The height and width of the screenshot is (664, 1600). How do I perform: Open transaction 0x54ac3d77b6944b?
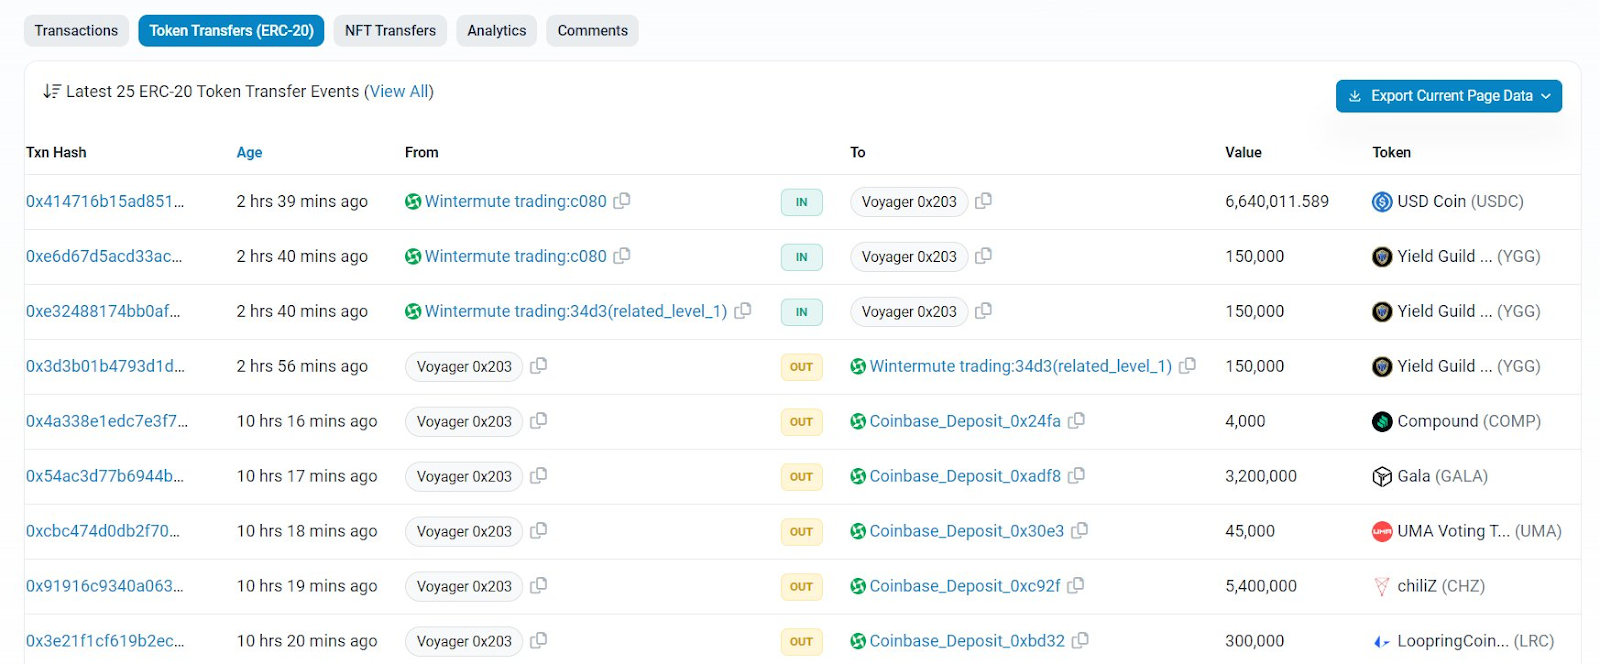coord(105,476)
